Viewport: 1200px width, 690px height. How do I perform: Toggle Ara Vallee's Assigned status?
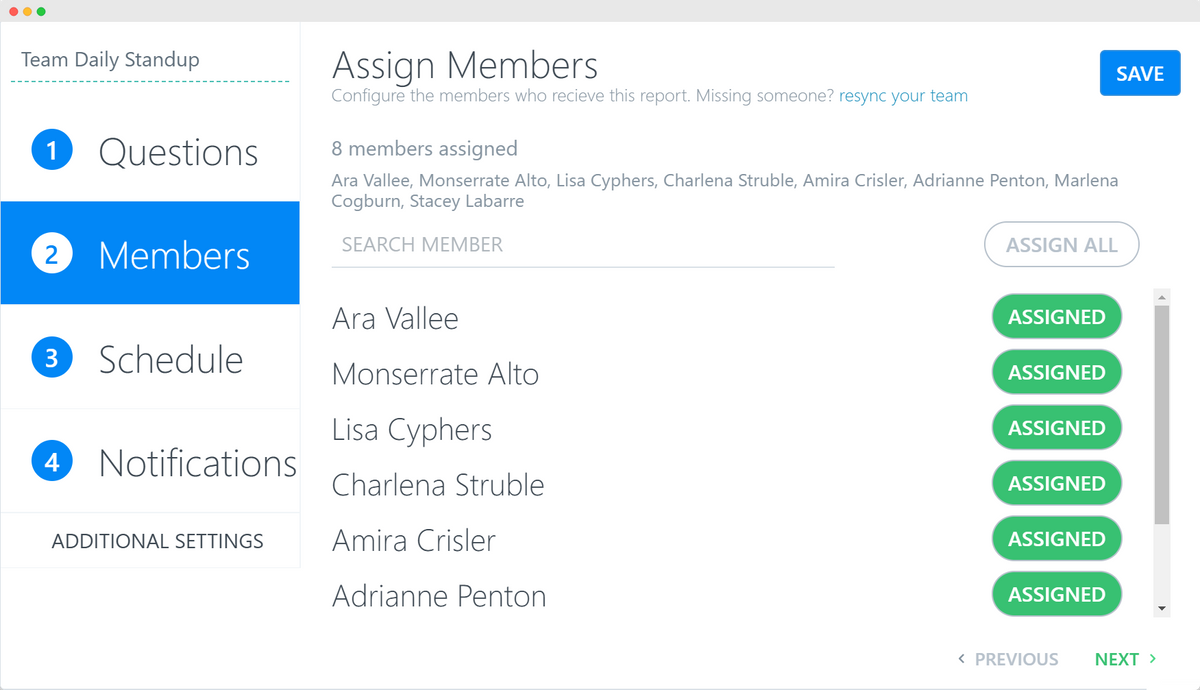[1056, 317]
